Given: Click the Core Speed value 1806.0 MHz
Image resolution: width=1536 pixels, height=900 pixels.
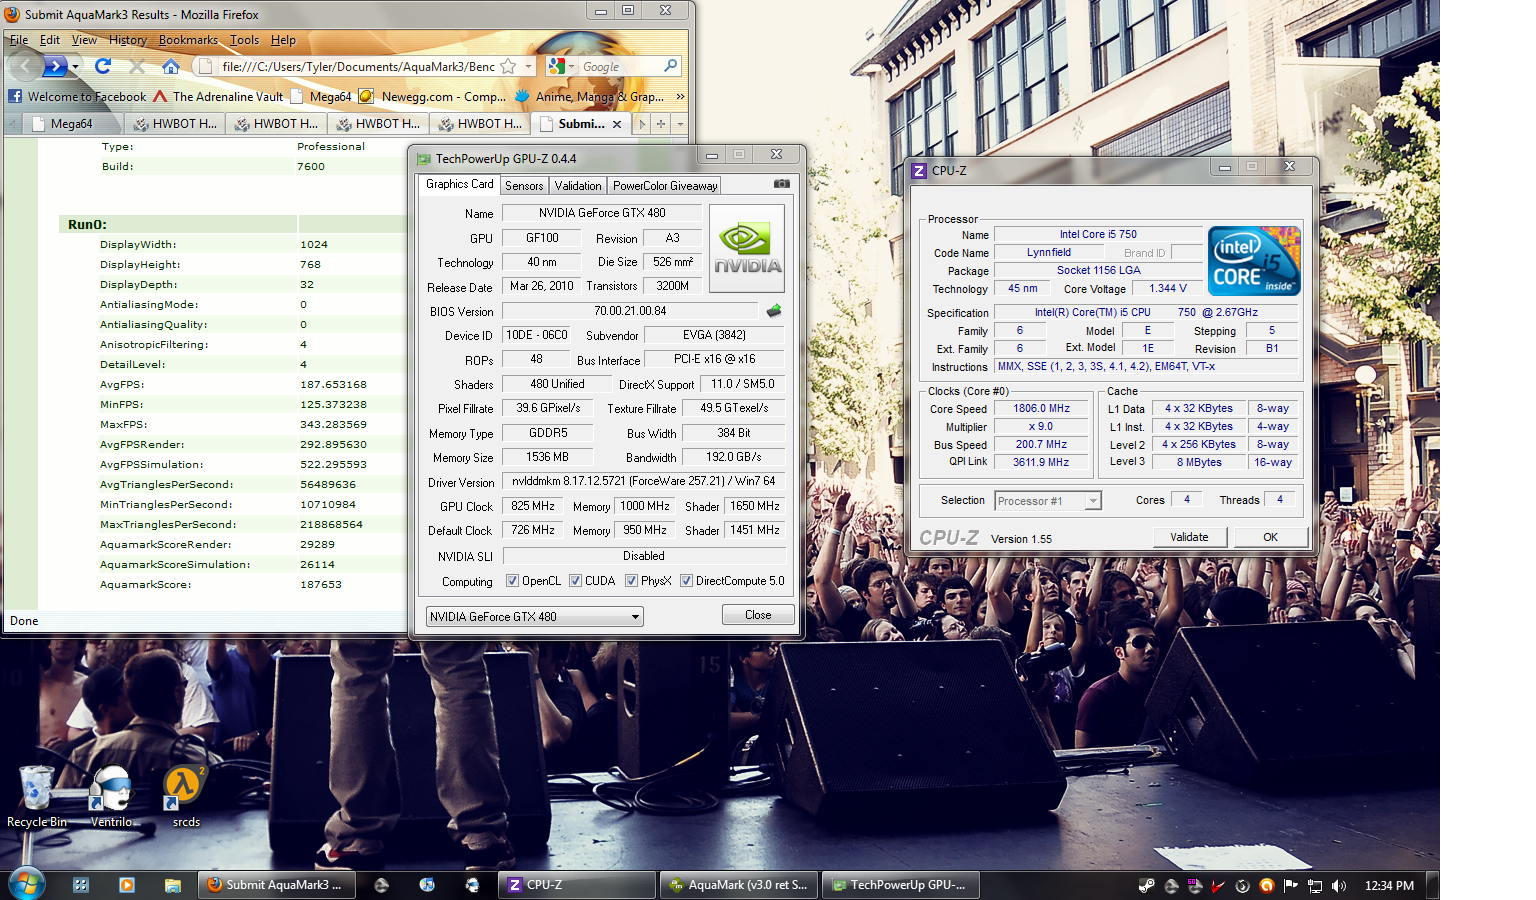Looking at the screenshot, I should [1041, 408].
